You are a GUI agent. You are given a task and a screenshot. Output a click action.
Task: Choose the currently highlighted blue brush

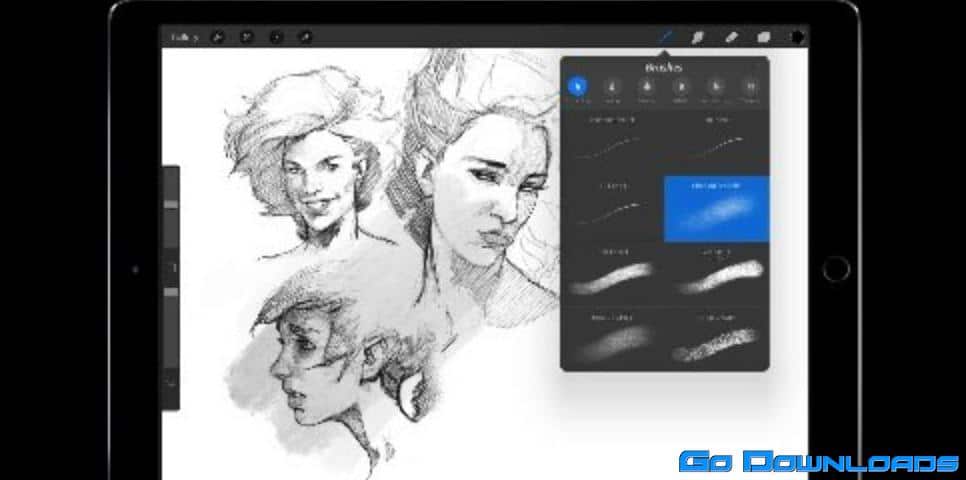[x=717, y=208]
